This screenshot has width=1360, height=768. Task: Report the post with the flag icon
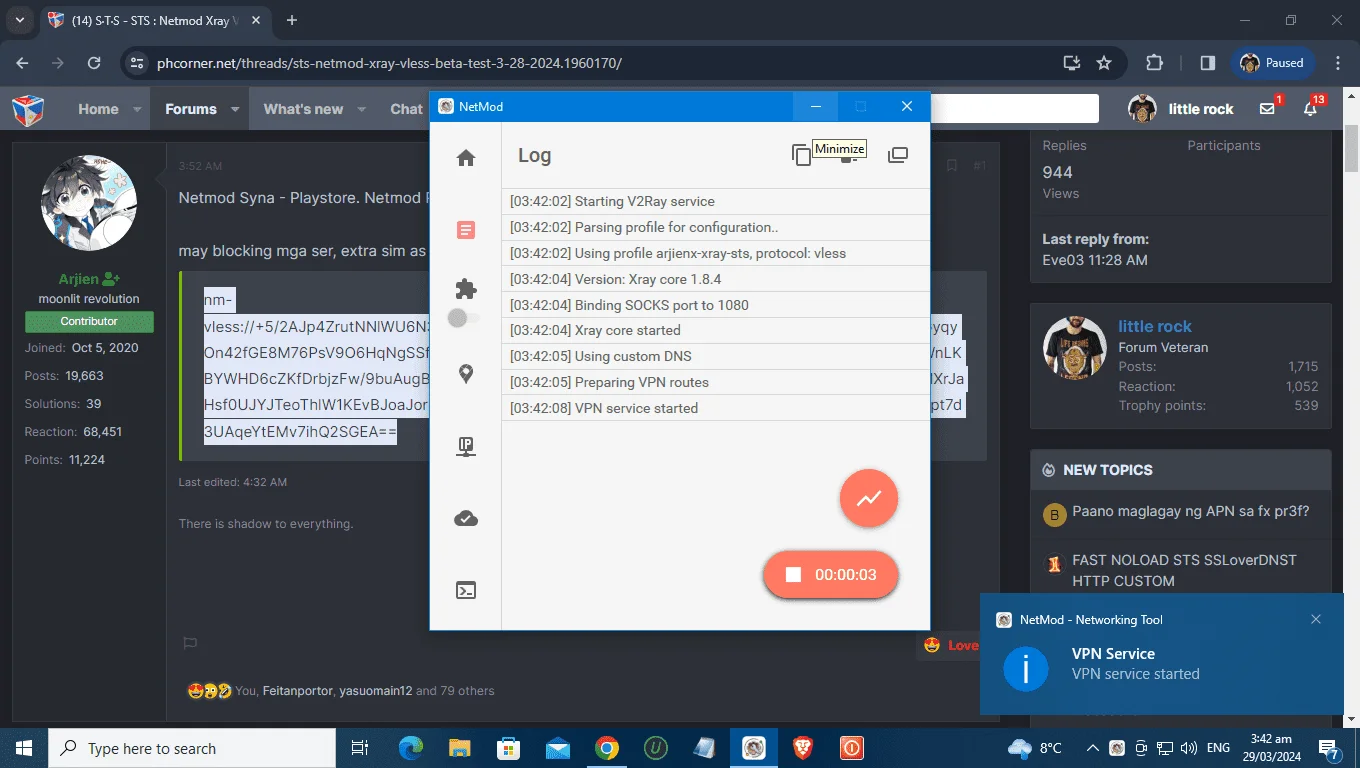coord(190,643)
